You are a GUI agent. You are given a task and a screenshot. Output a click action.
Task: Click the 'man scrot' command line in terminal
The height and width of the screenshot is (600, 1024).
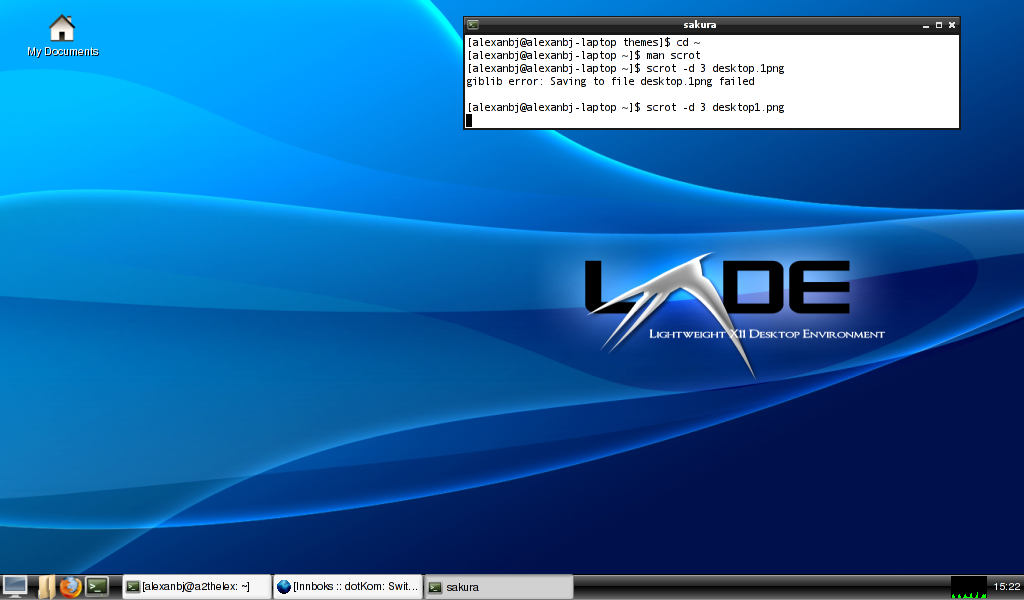(x=584, y=55)
